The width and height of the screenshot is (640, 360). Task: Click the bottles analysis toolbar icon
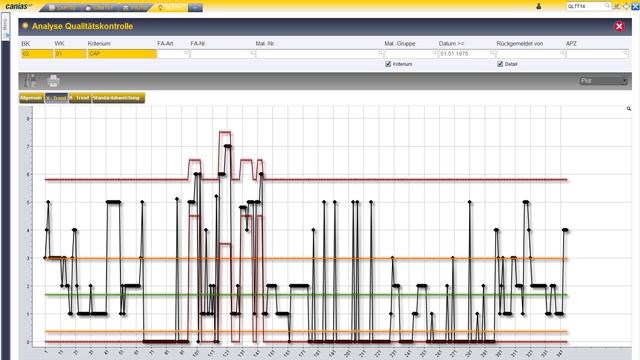tap(30, 81)
